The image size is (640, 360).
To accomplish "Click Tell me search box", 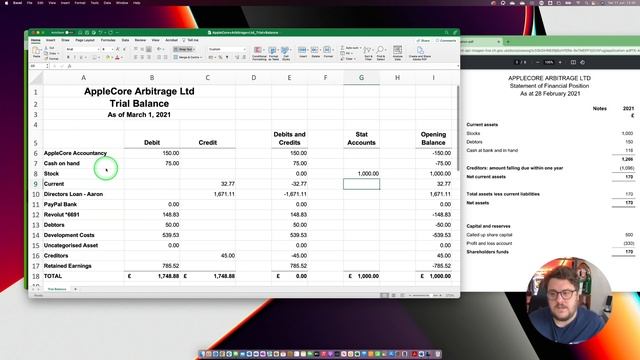I will [191, 40].
